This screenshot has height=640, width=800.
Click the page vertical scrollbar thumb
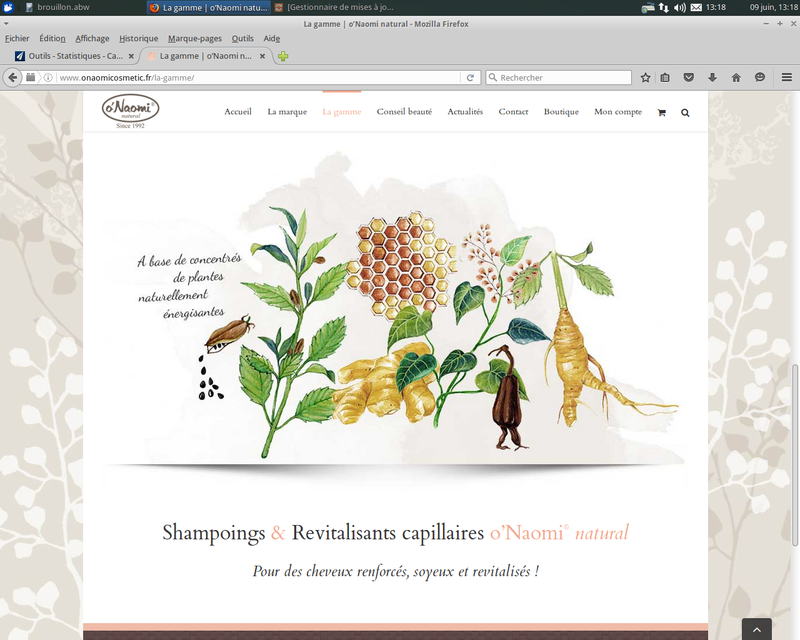795,455
